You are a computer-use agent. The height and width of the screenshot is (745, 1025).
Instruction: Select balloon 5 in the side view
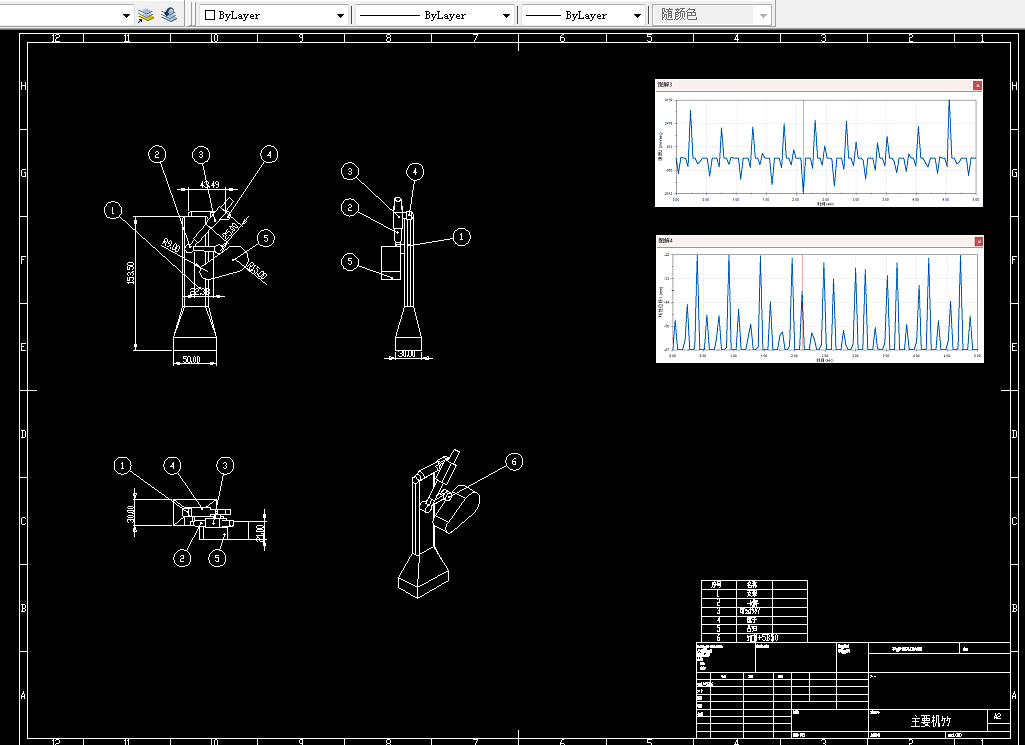click(350, 262)
